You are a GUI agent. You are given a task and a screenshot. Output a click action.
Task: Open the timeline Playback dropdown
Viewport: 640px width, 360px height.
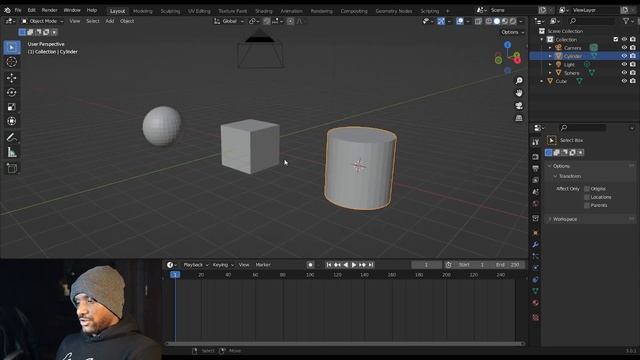[196, 265]
